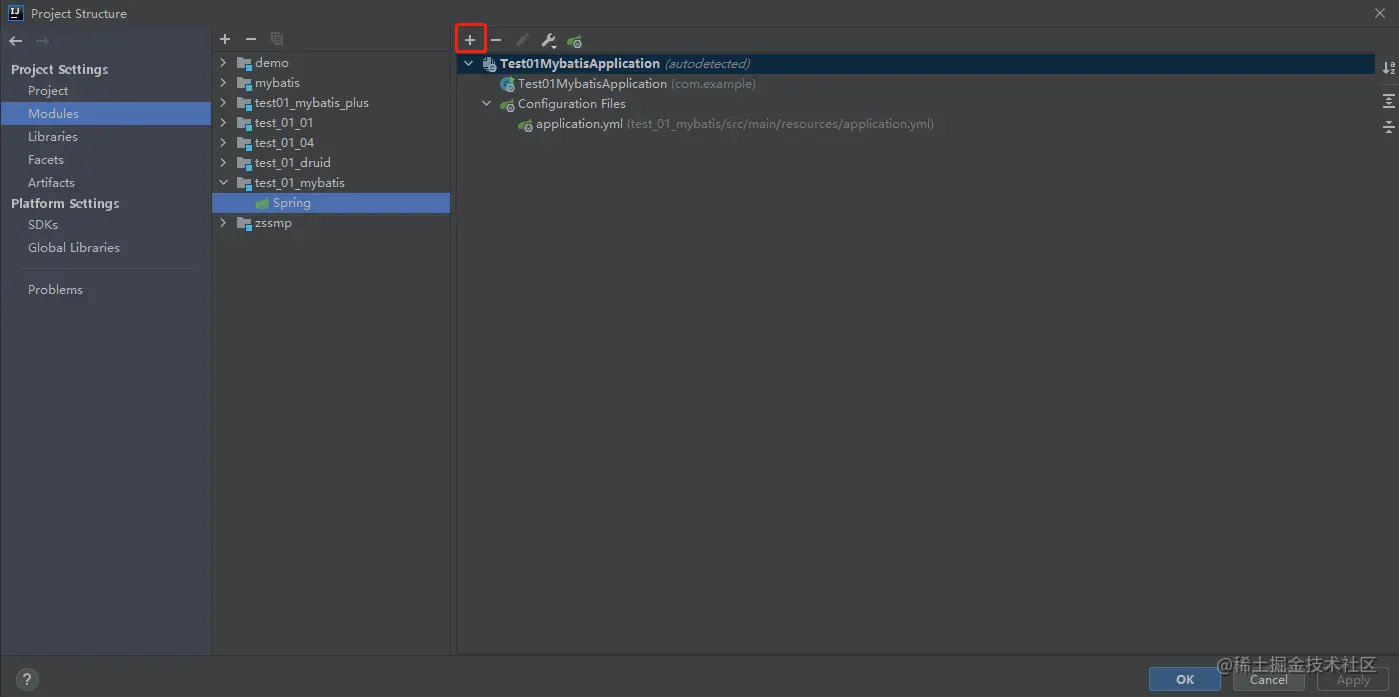Go back with the left arrow

[15, 41]
